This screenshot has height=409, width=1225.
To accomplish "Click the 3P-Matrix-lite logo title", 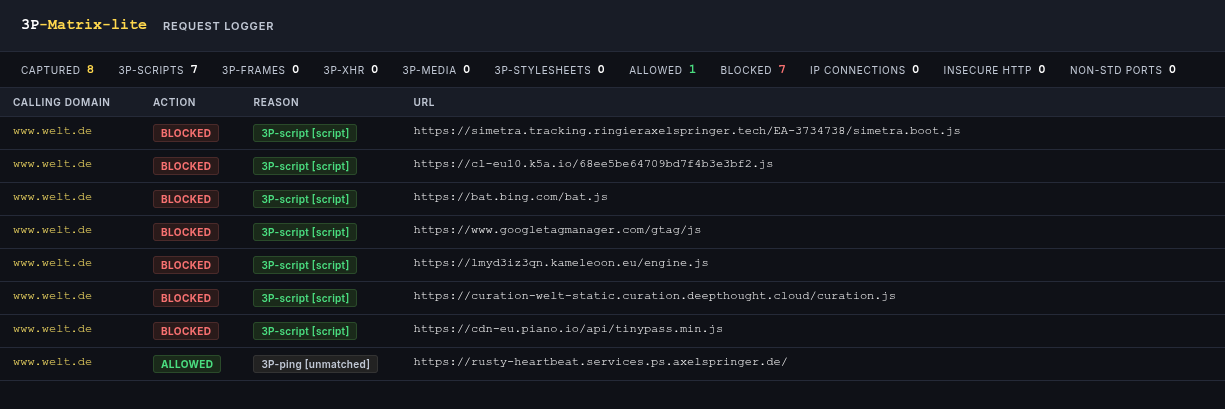I will 84,25.
